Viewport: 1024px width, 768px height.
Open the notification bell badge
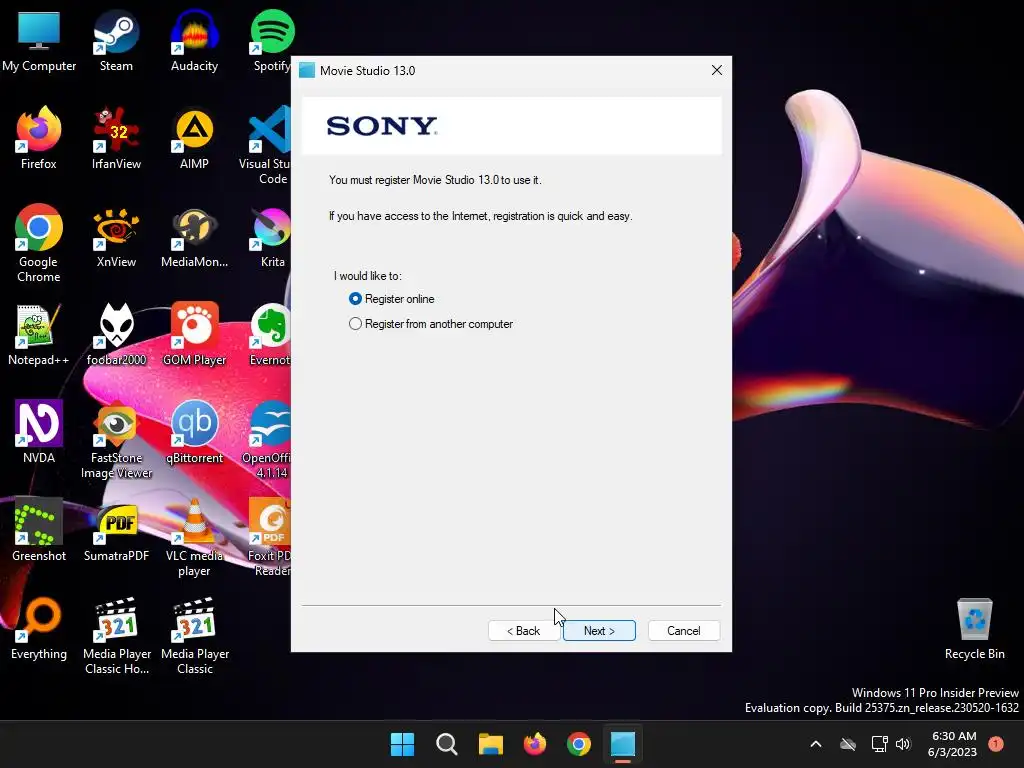(996, 744)
